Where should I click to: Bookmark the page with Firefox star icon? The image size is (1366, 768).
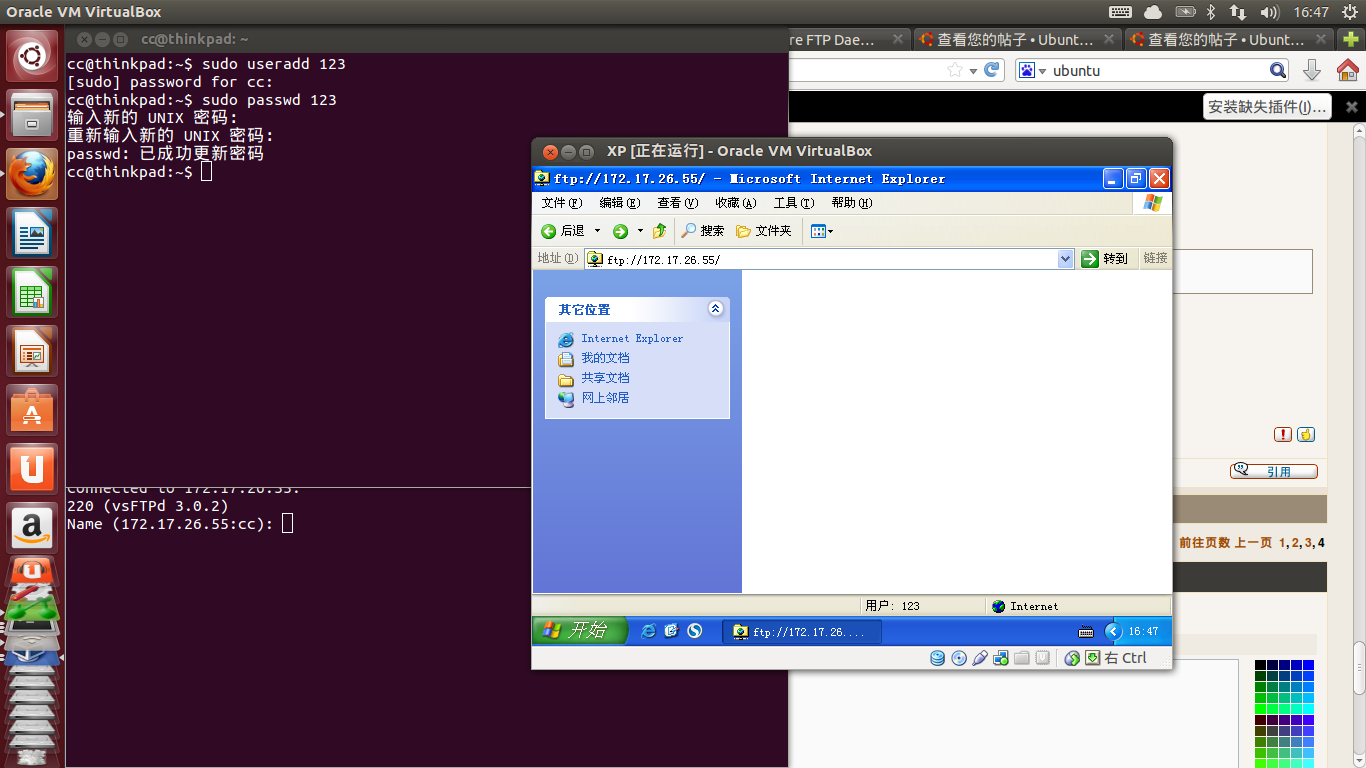tap(955, 70)
